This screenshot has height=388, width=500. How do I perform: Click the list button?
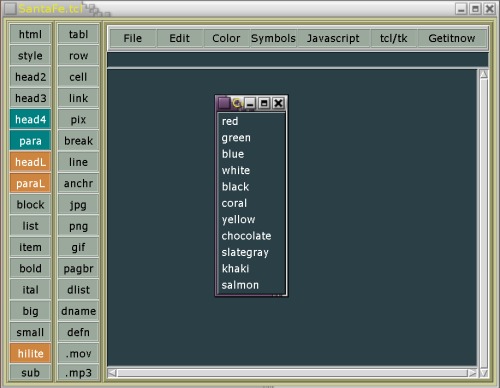(30, 226)
